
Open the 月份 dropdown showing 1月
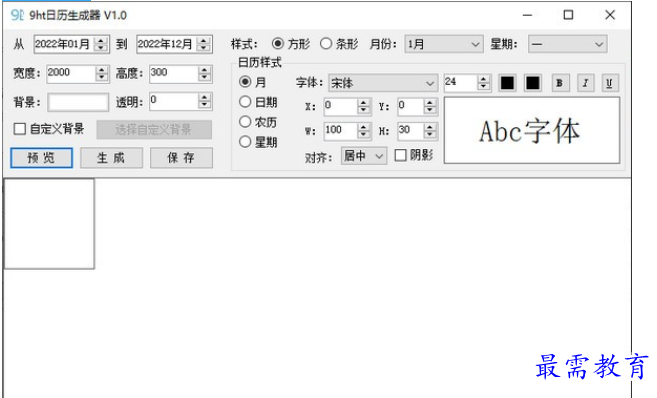point(444,44)
